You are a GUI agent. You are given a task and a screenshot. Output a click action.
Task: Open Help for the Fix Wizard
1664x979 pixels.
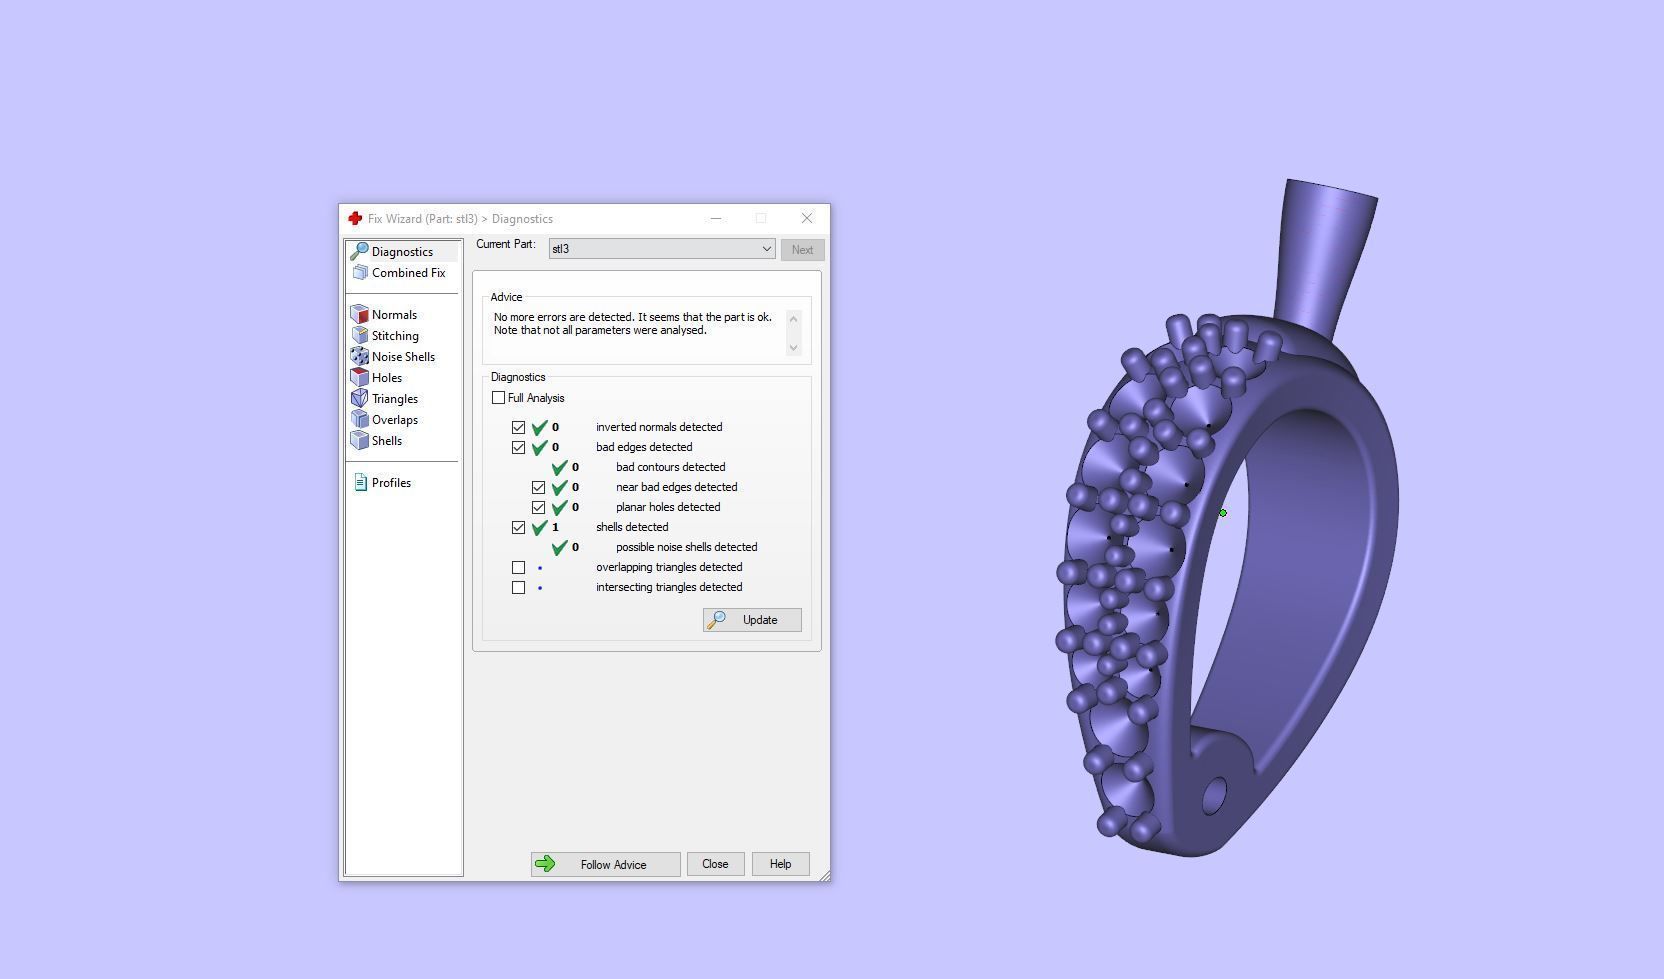click(780, 864)
